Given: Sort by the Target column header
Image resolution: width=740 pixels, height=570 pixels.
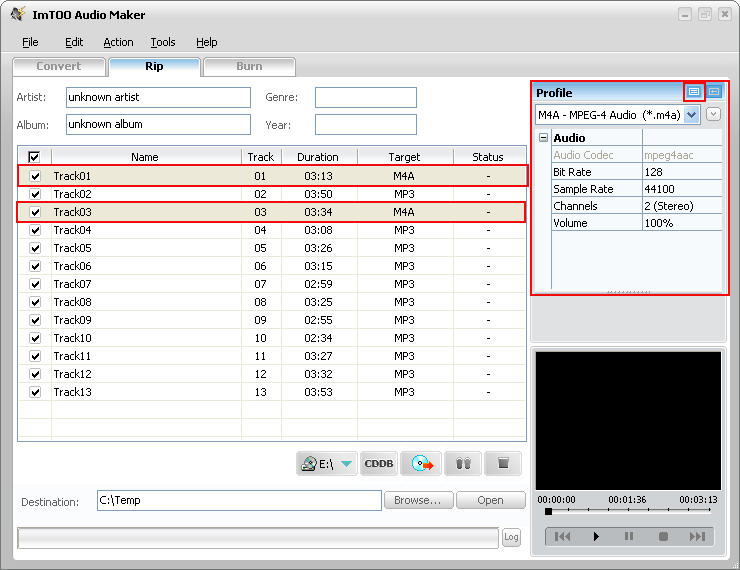Looking at the screenshot, I should click(x=405, y=157).
